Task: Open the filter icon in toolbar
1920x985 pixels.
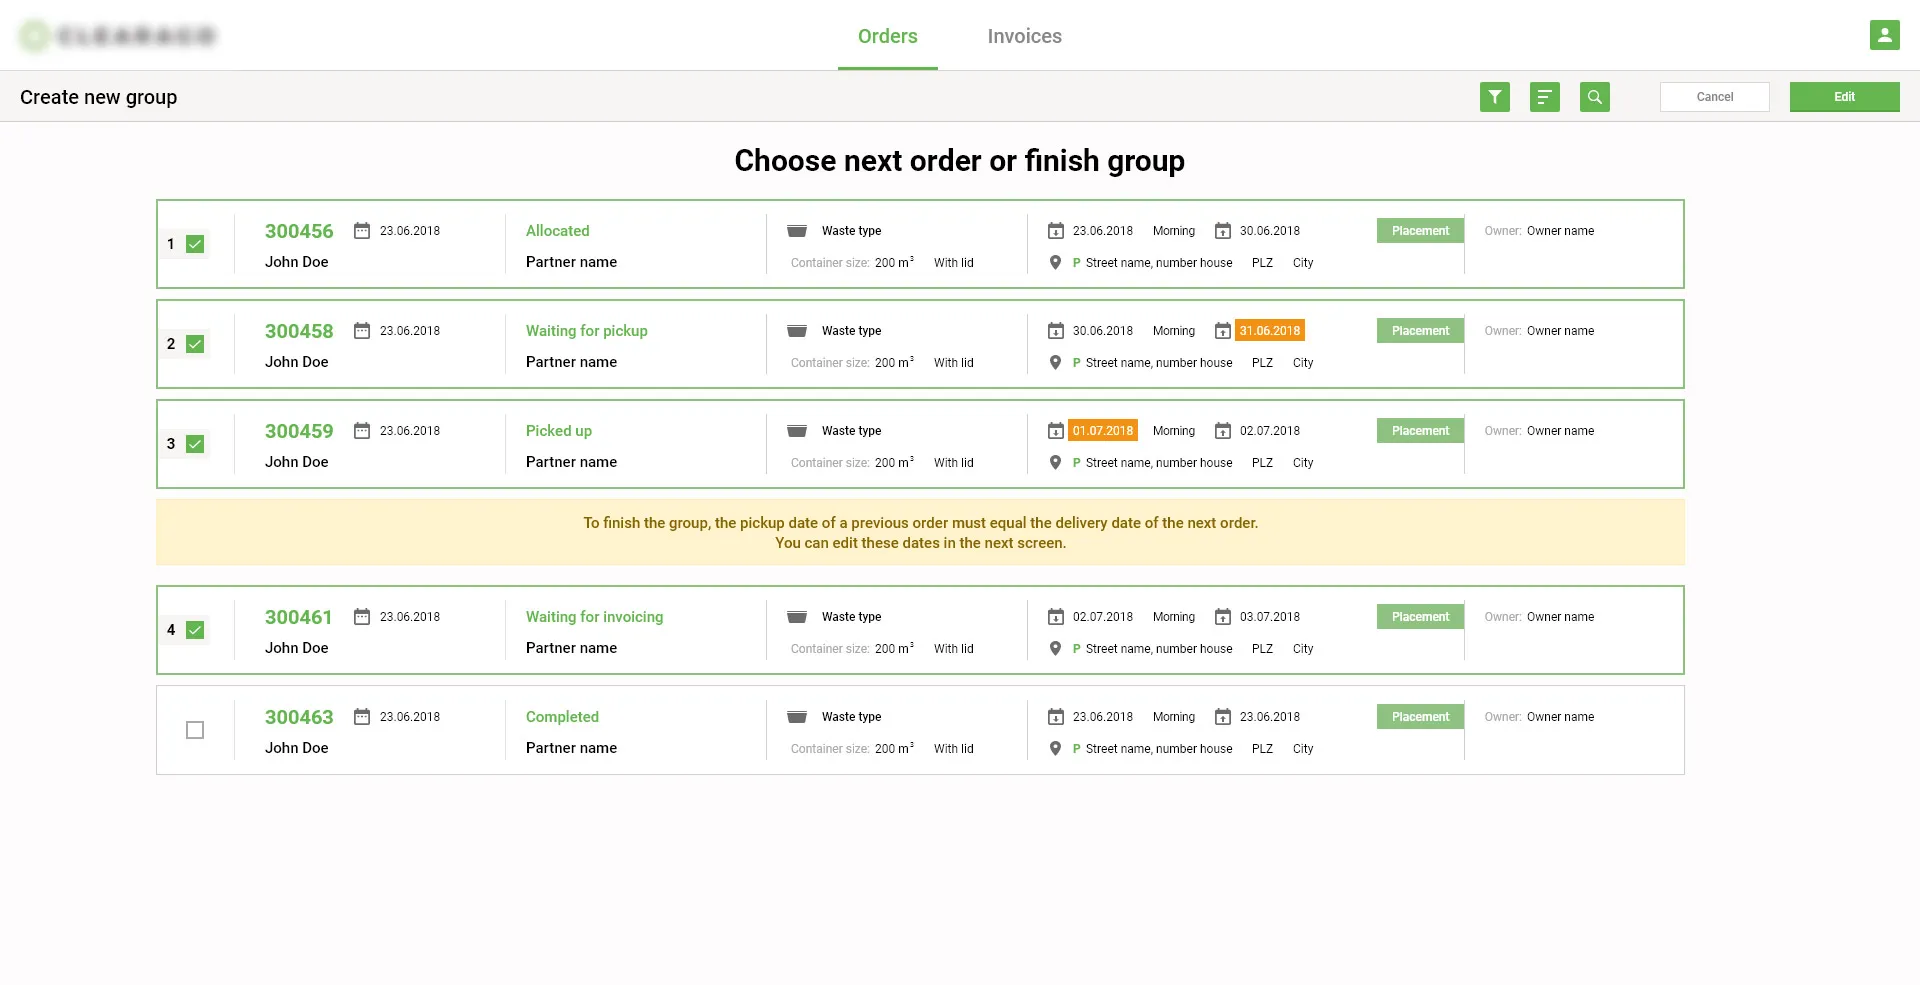Action: coord(1494,97)
